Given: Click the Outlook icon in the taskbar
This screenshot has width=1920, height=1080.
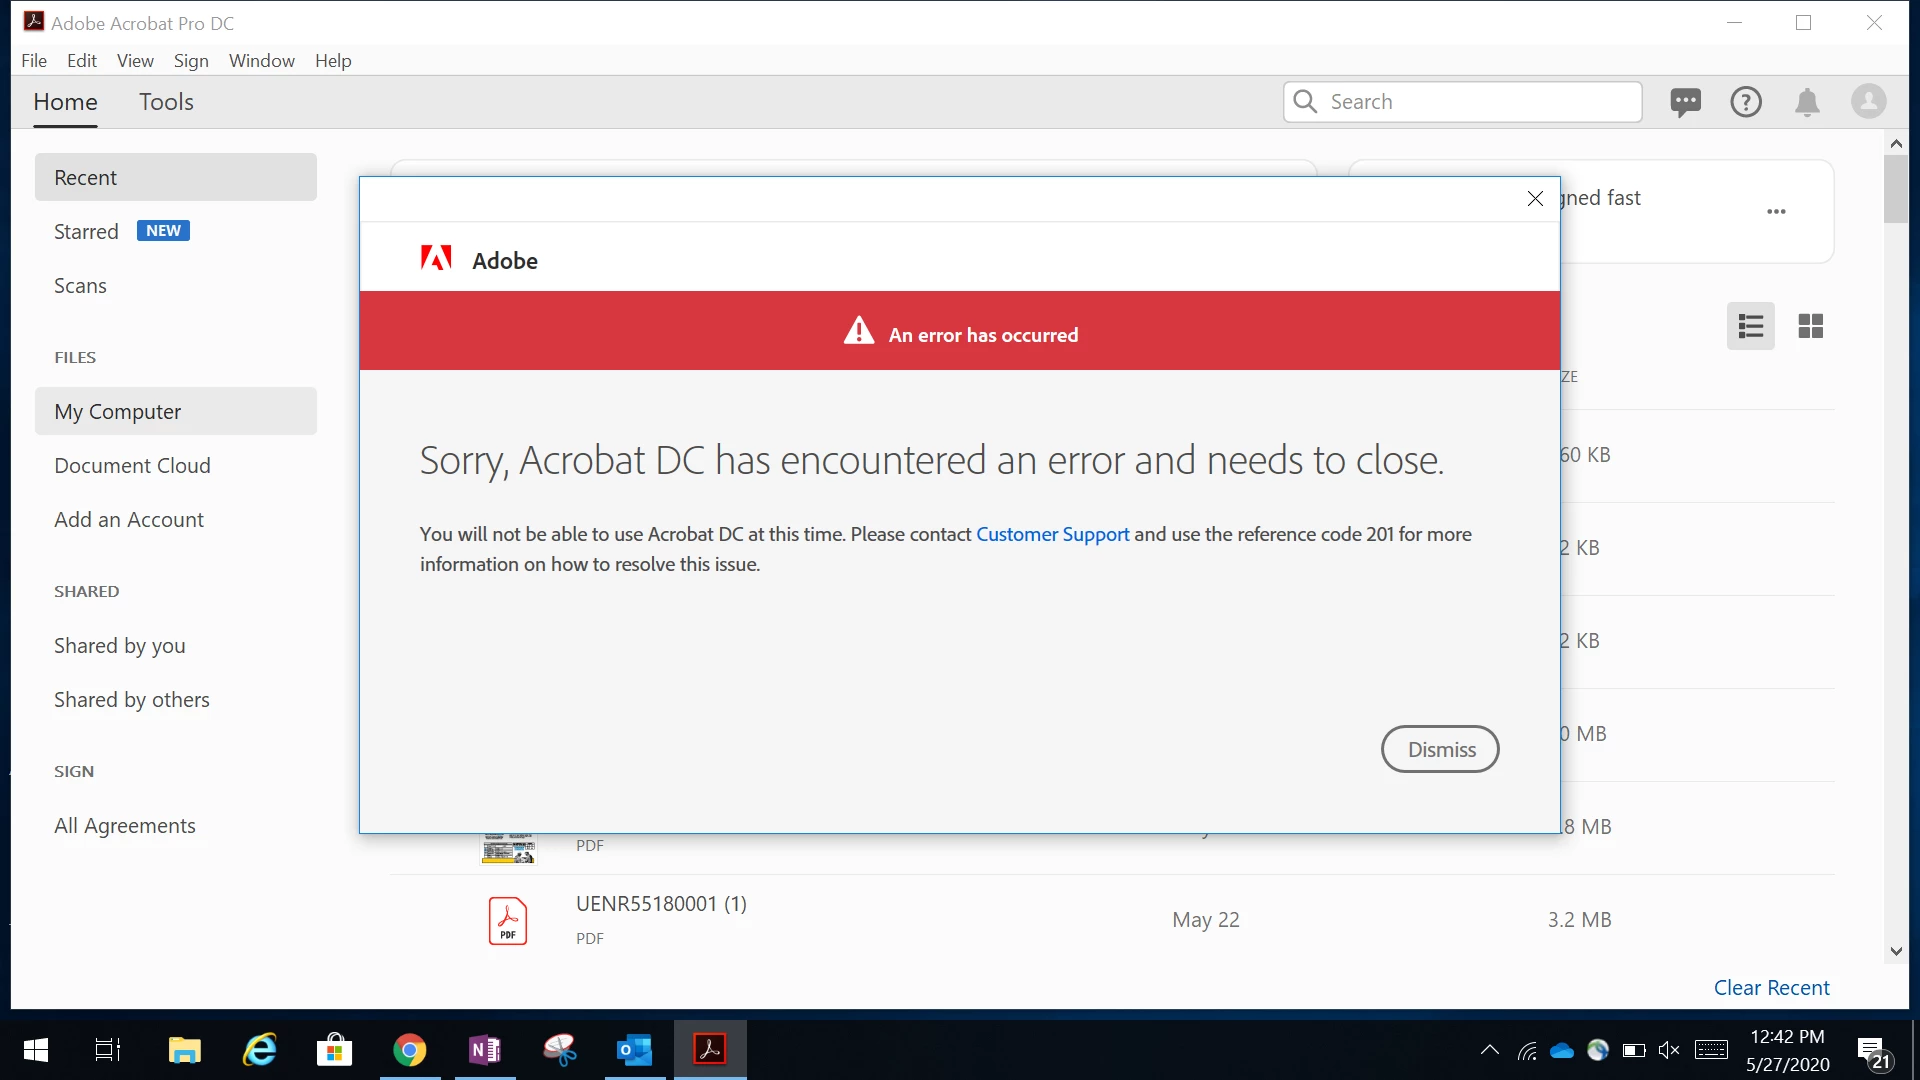Looking at the screenshot, I should pyautogui.click(x=634, y=1050).
